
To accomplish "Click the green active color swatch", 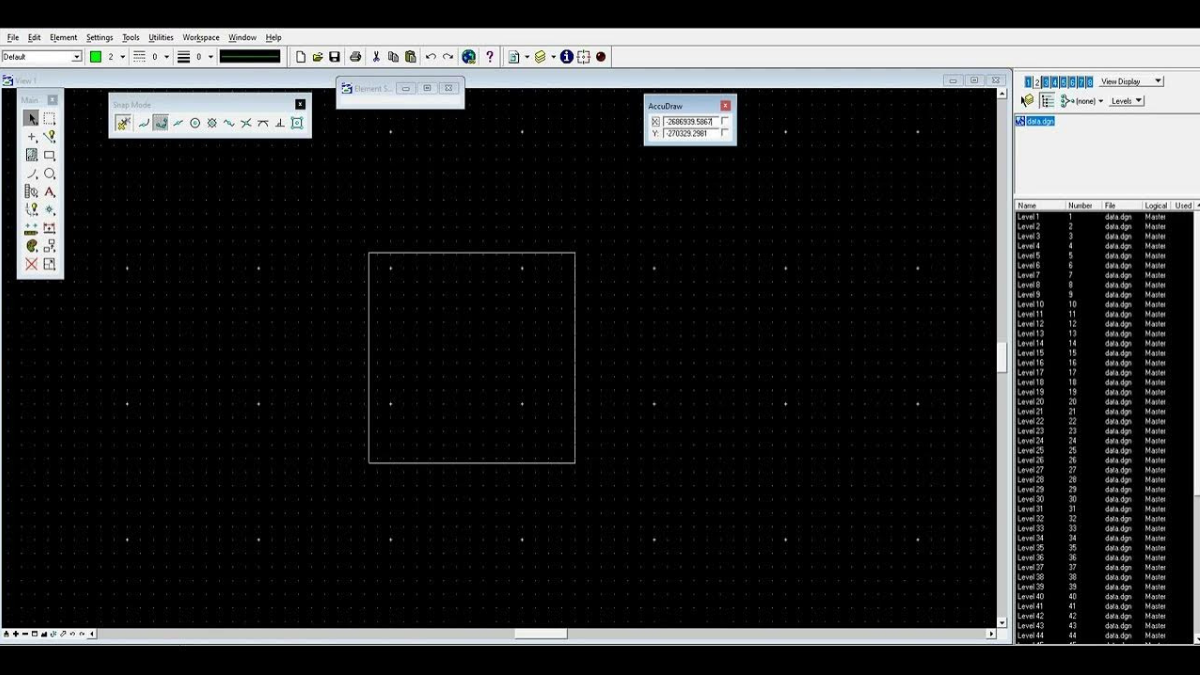I will click(96, 57).
